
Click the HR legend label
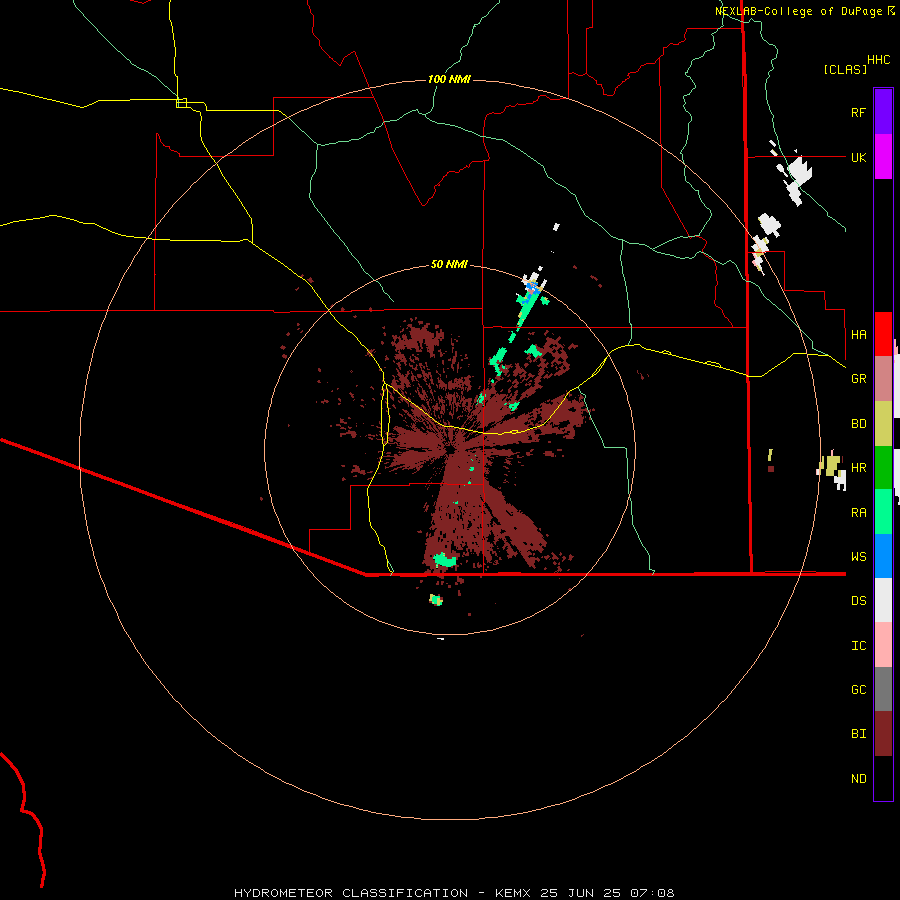click(x=858, y=468)
